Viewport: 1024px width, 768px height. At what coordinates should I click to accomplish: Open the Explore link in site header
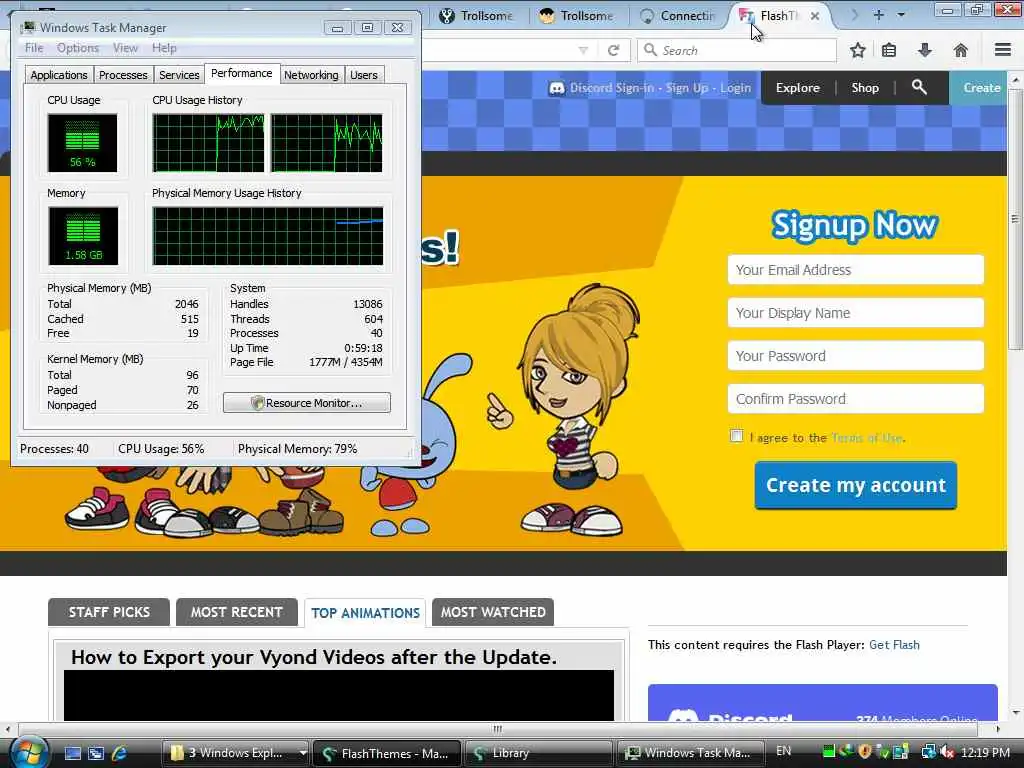[x=797, y=88]
